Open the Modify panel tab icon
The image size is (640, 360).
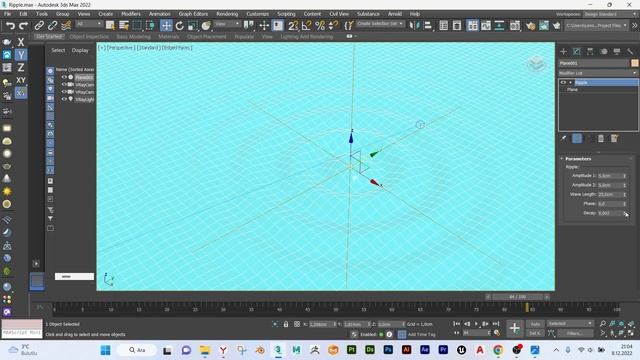pyautogui.click(x=577, y=51)
